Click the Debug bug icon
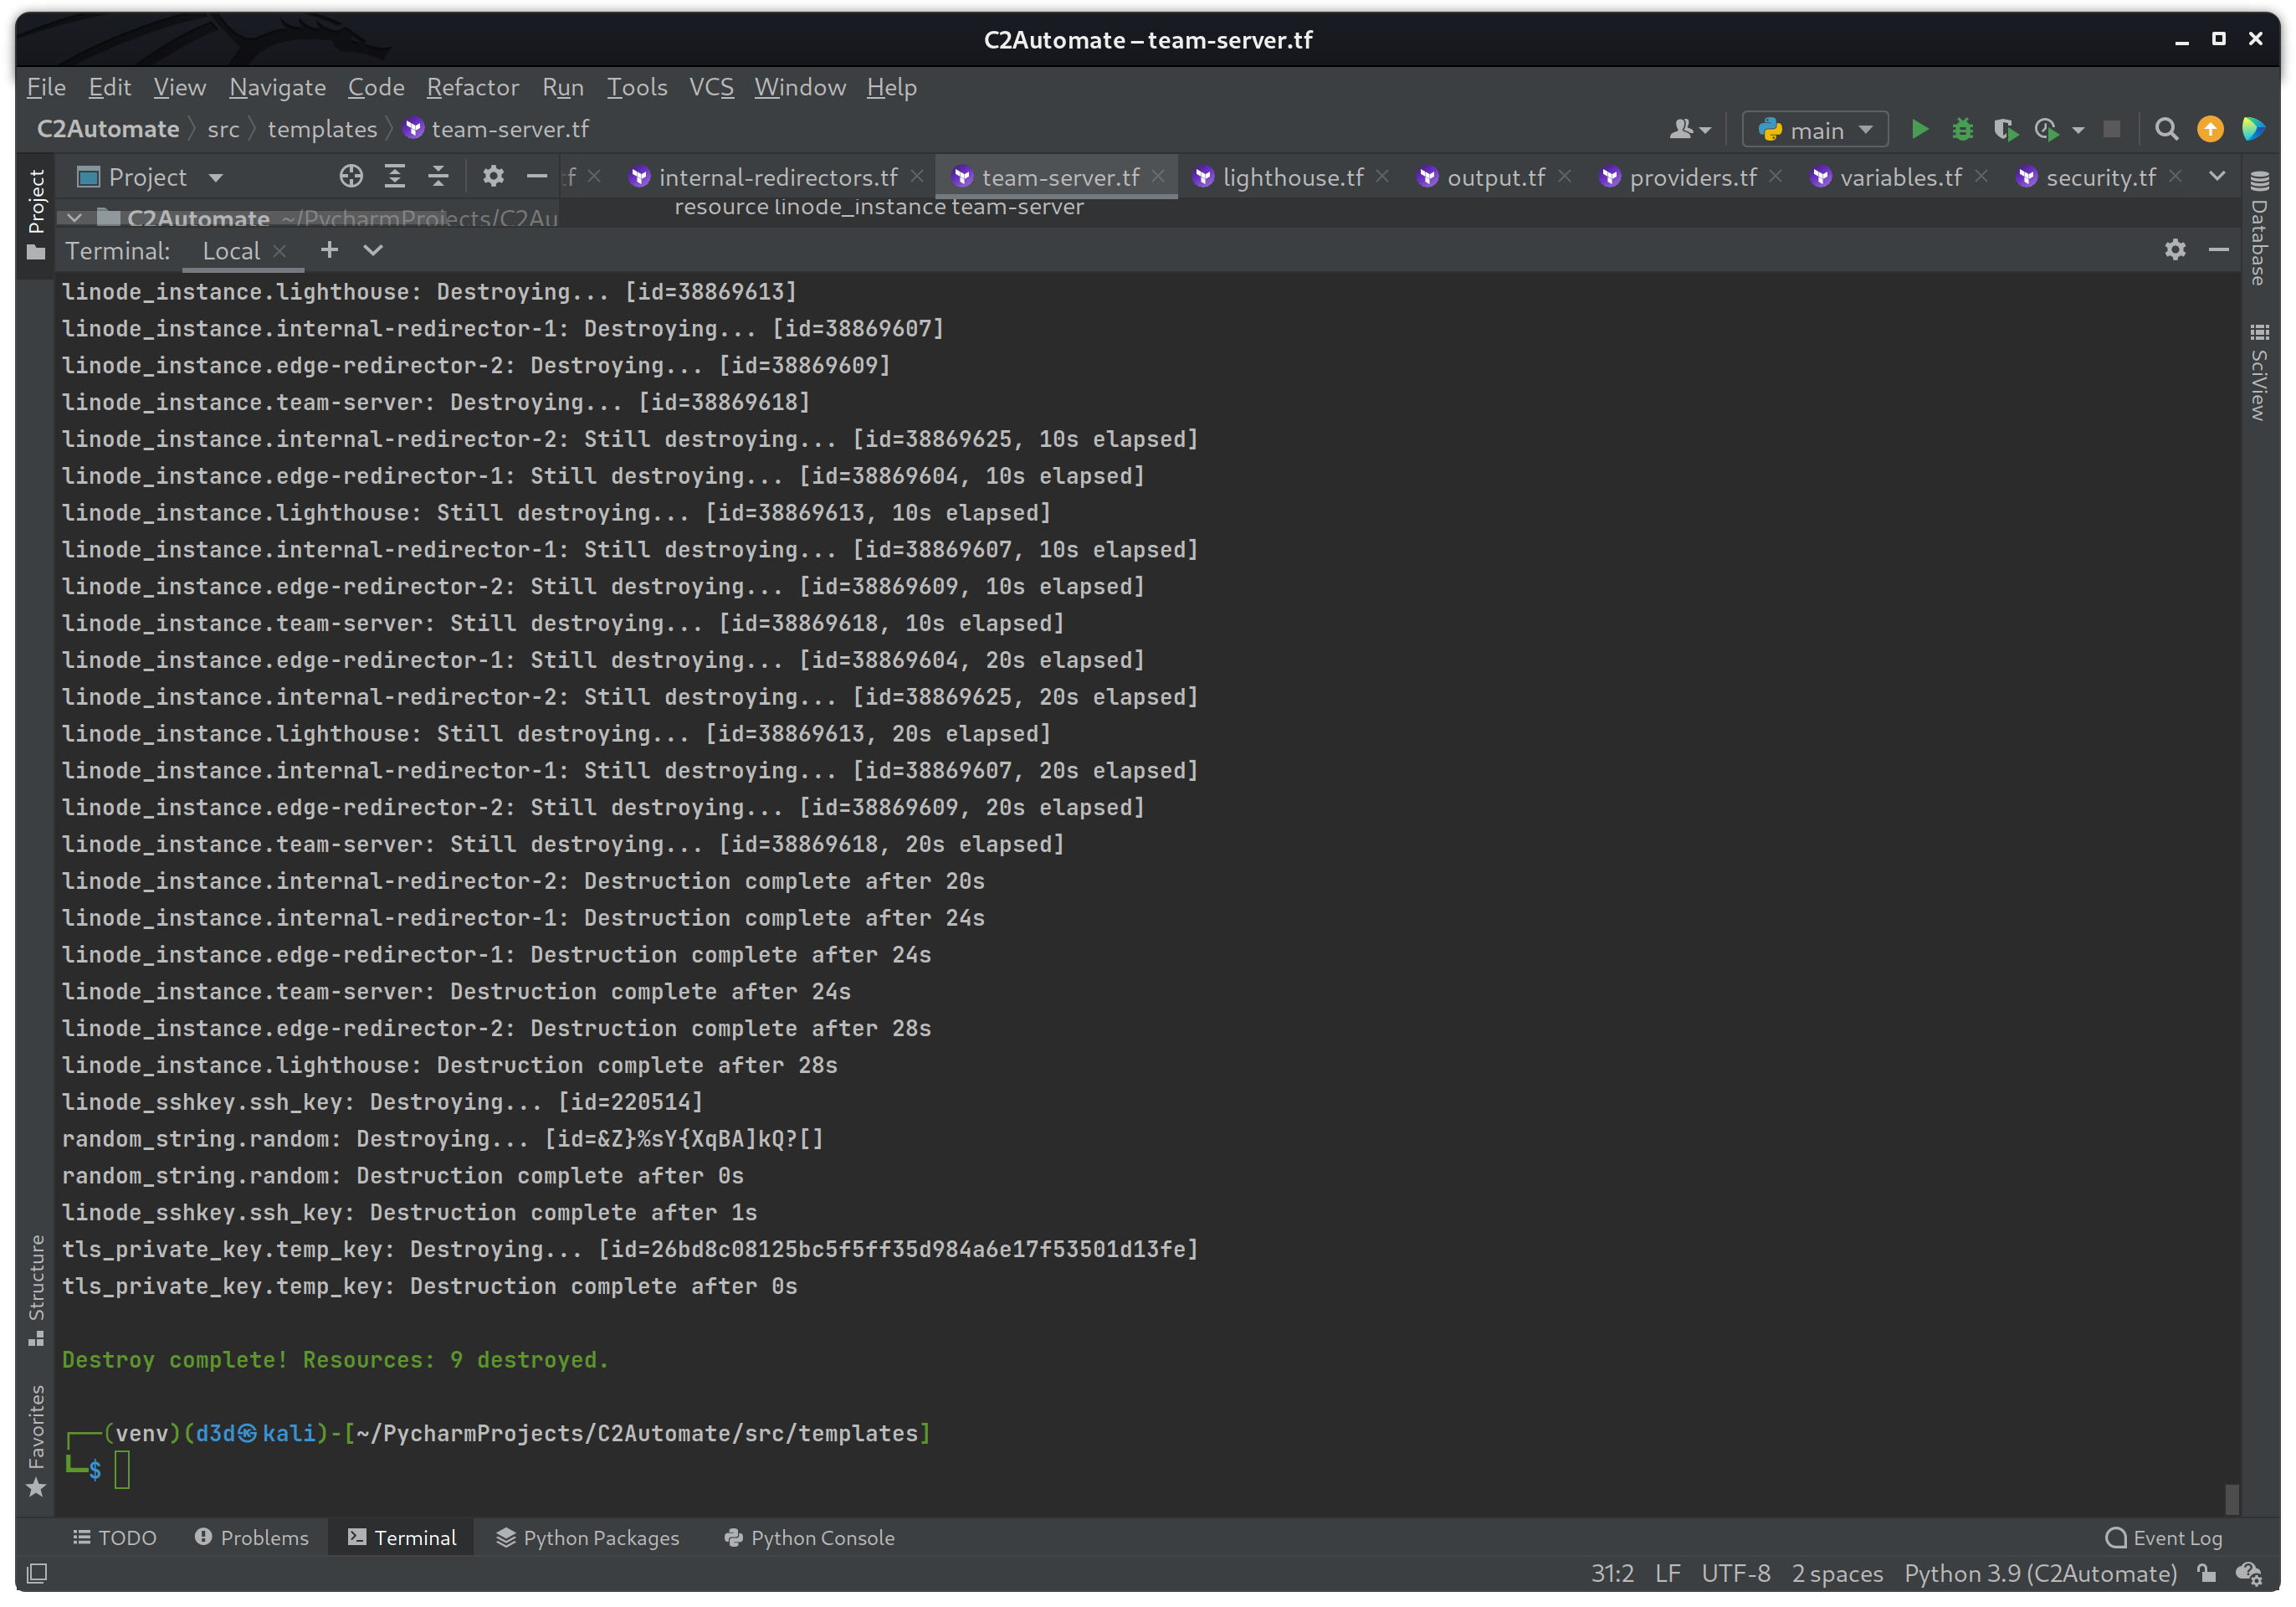 (1962, 129)
